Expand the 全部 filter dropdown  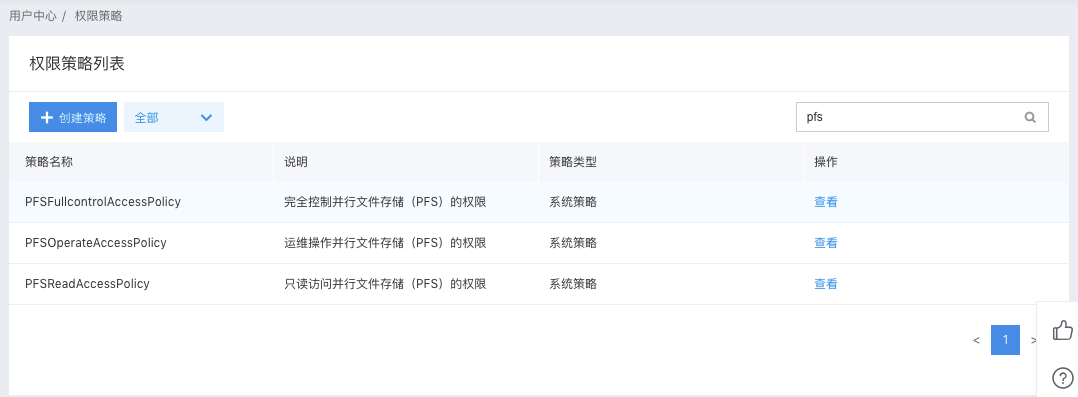174,117
